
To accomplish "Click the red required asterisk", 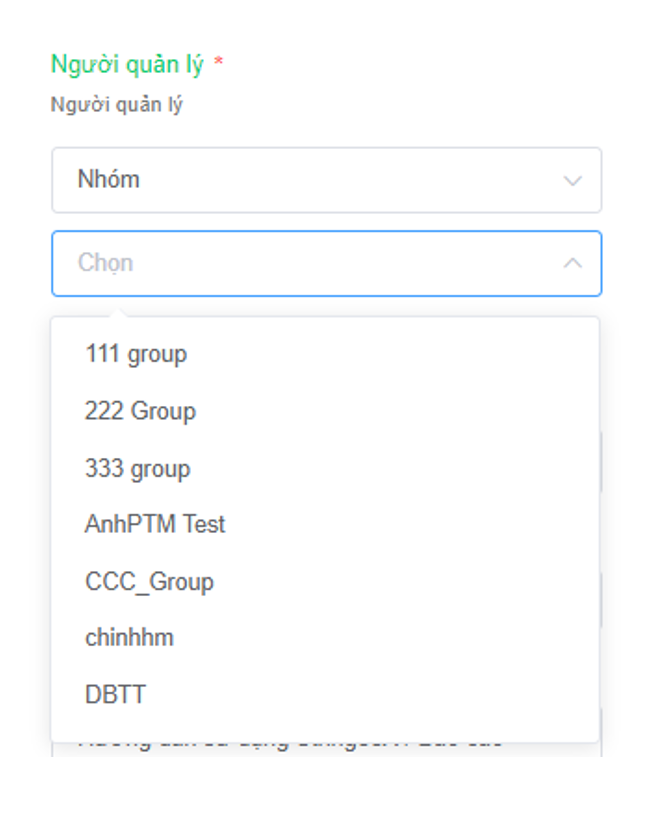I will (x=218, y=66).
